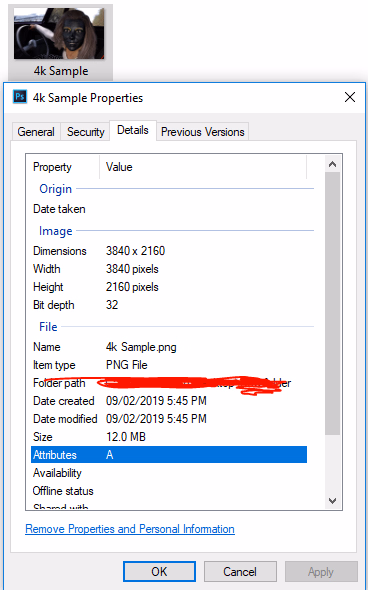Image resolution: width=368 pixels, height=590 pixels.
Task: Click the Cancel button
Action: click(x=240, y=572)
